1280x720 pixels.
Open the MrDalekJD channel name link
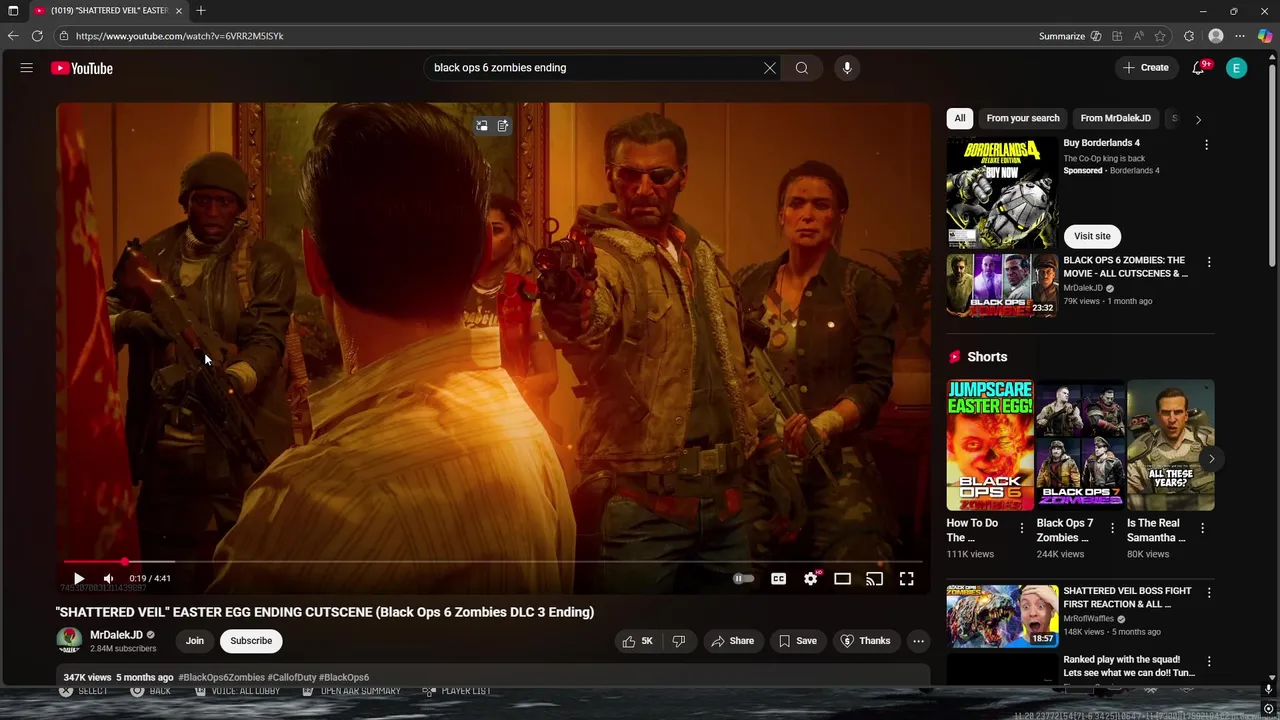[x=116, y=635]
